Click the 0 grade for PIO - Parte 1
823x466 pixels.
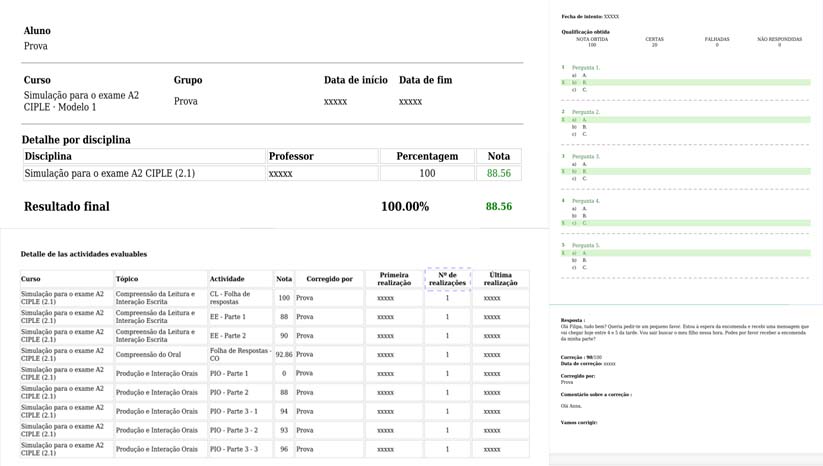click(284, 374)
